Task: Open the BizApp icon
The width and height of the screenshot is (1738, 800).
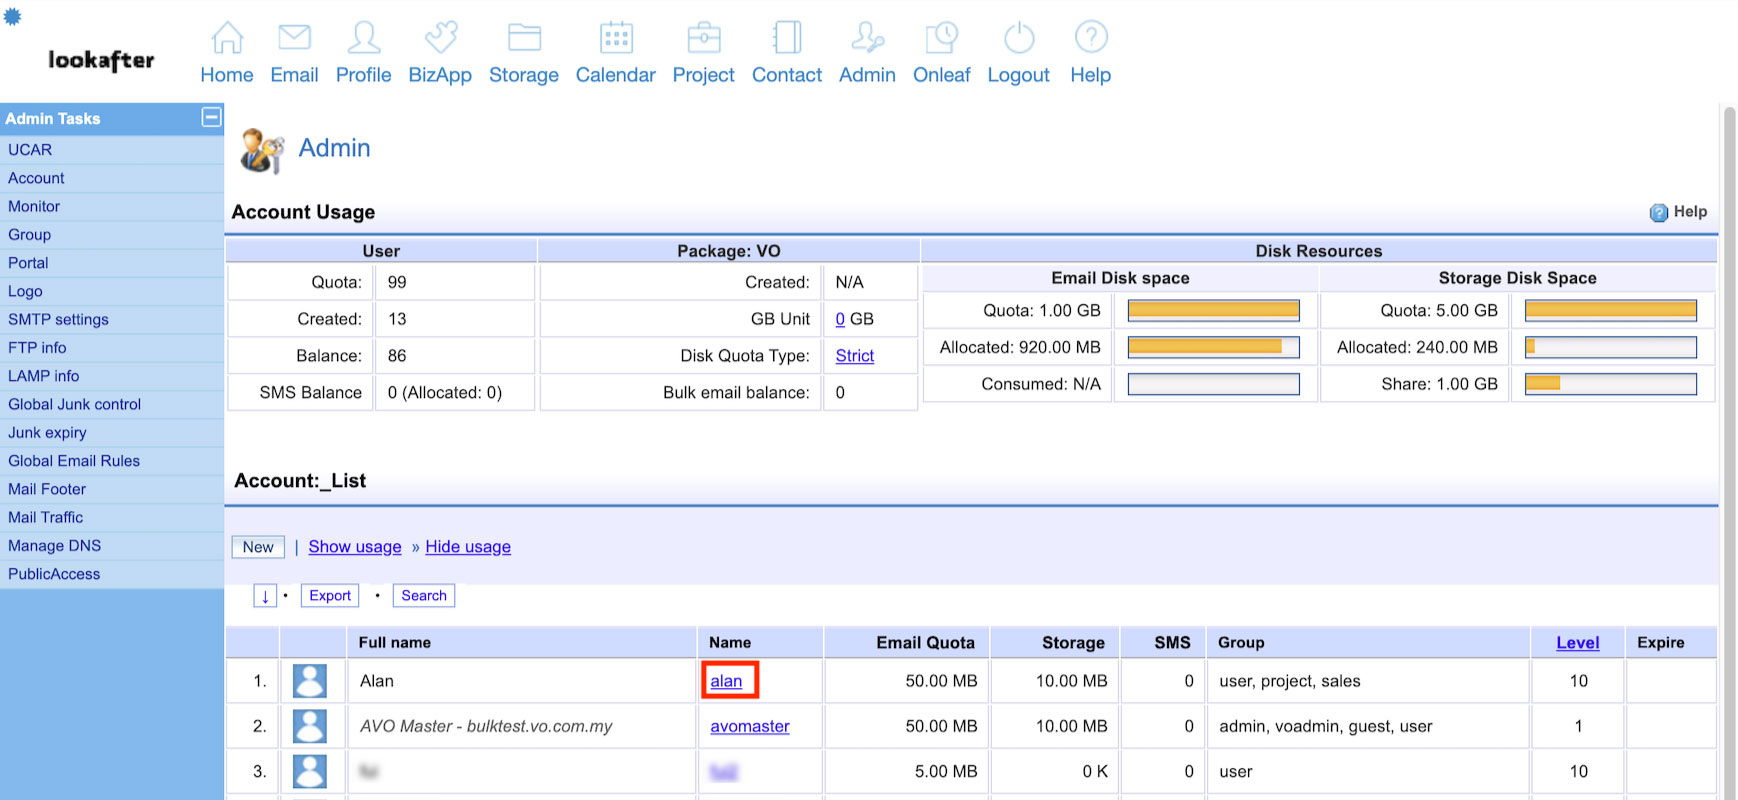Action: point(440,38)
